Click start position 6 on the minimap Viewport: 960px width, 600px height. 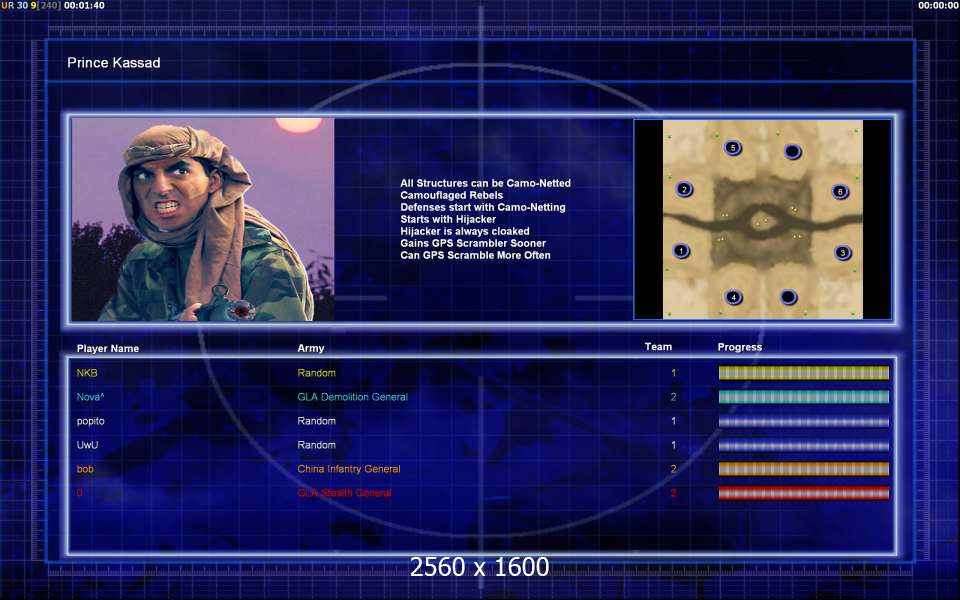tap(840, 191)
